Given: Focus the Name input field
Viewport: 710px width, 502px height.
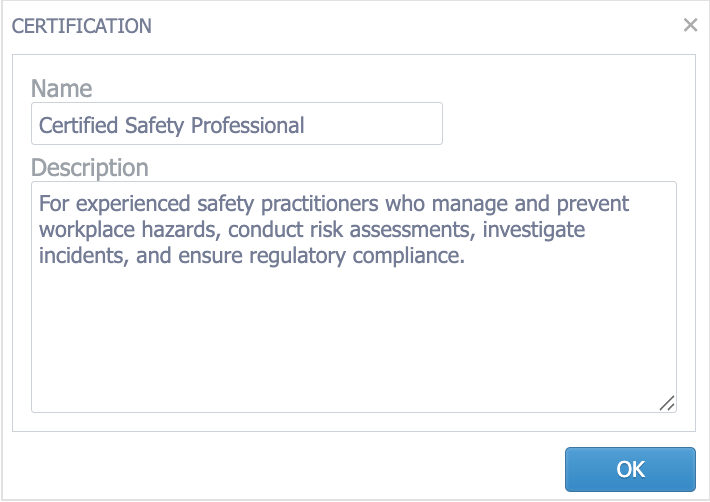Looking at the screenshot, I should click(237, 125).
